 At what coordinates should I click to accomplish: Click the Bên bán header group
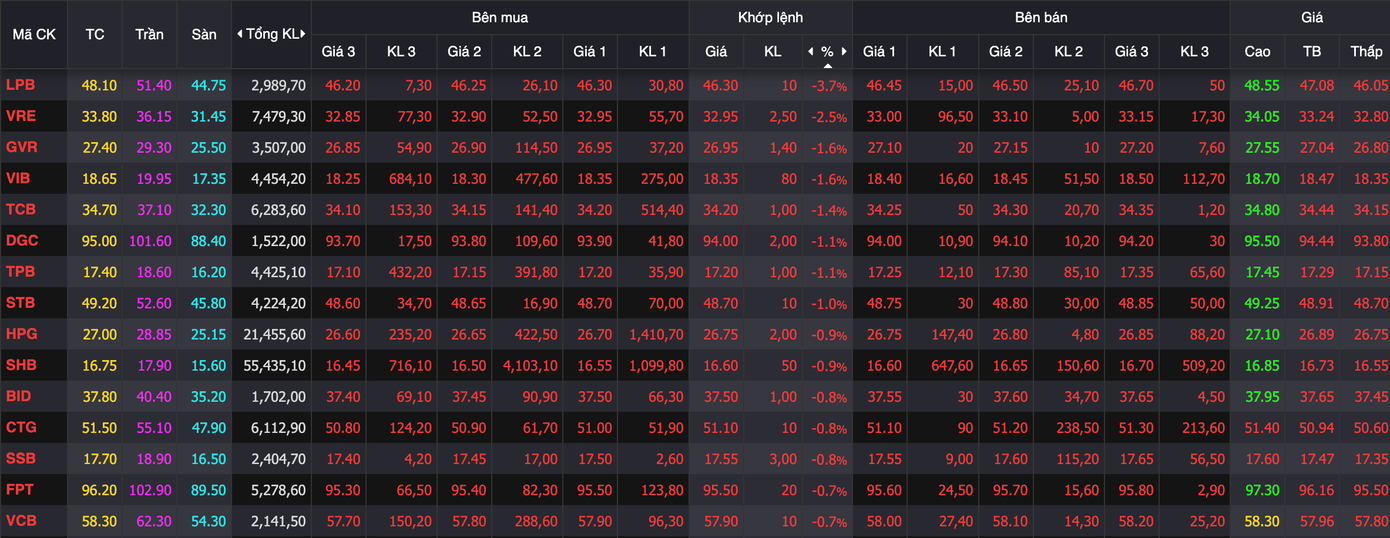pos(1040,17)
